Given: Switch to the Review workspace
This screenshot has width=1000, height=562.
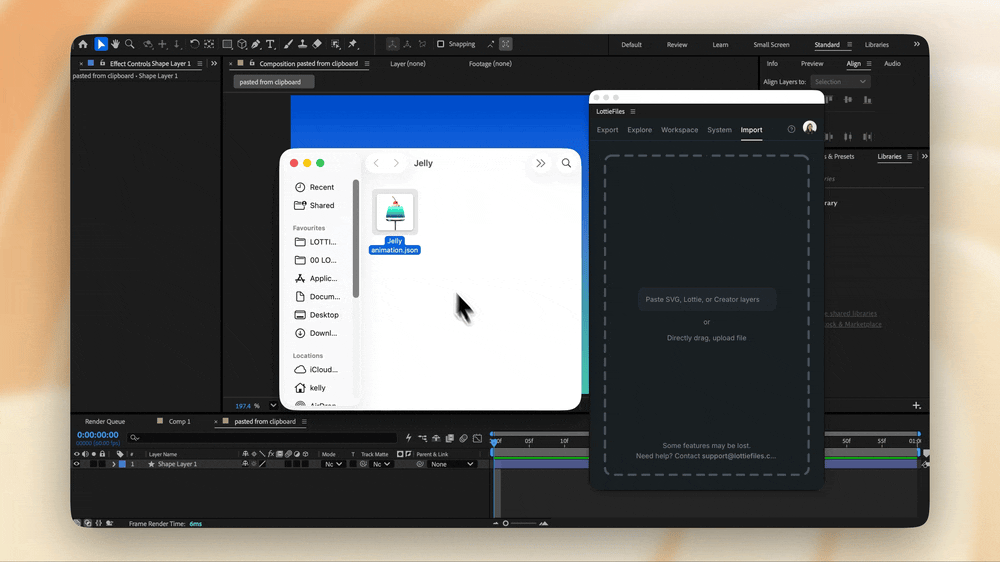Looking at the screenshot, I should coord(677,45).
